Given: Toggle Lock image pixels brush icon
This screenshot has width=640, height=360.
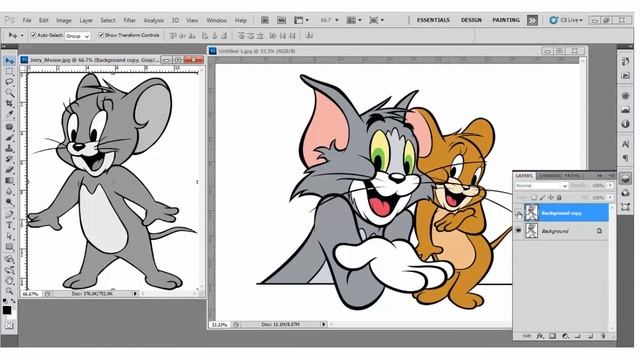Looking at the screenshot, I should coord(542,198).
